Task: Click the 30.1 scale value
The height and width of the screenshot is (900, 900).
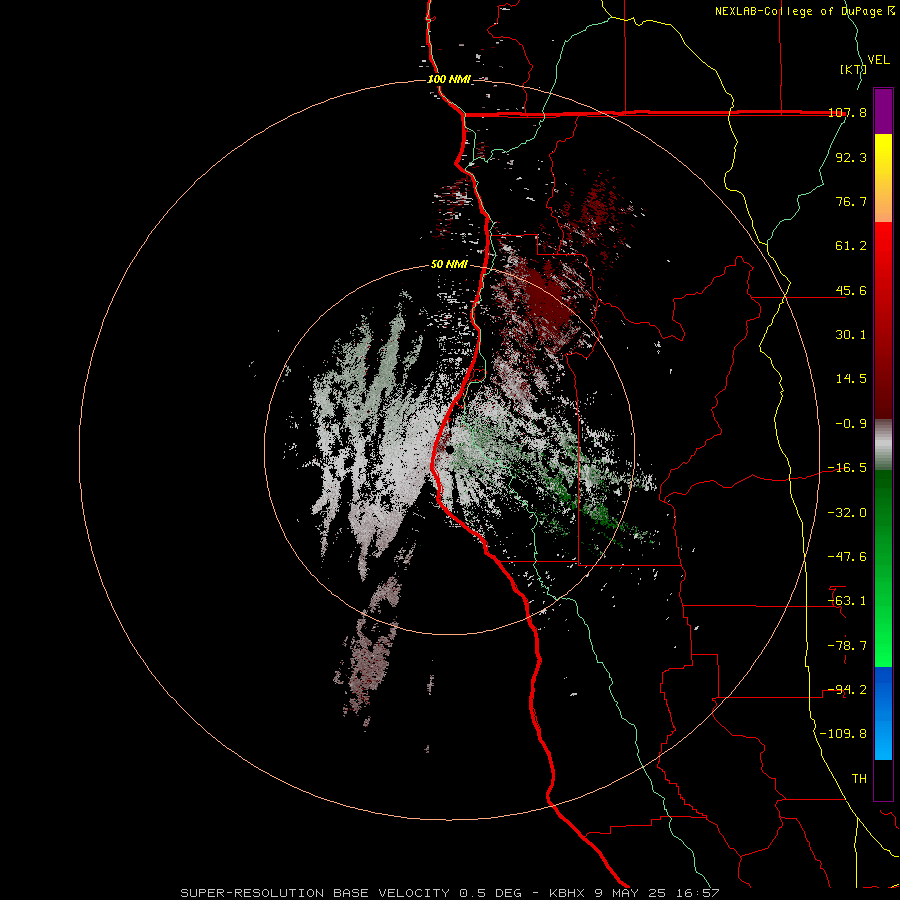Action: click(851, 335)
